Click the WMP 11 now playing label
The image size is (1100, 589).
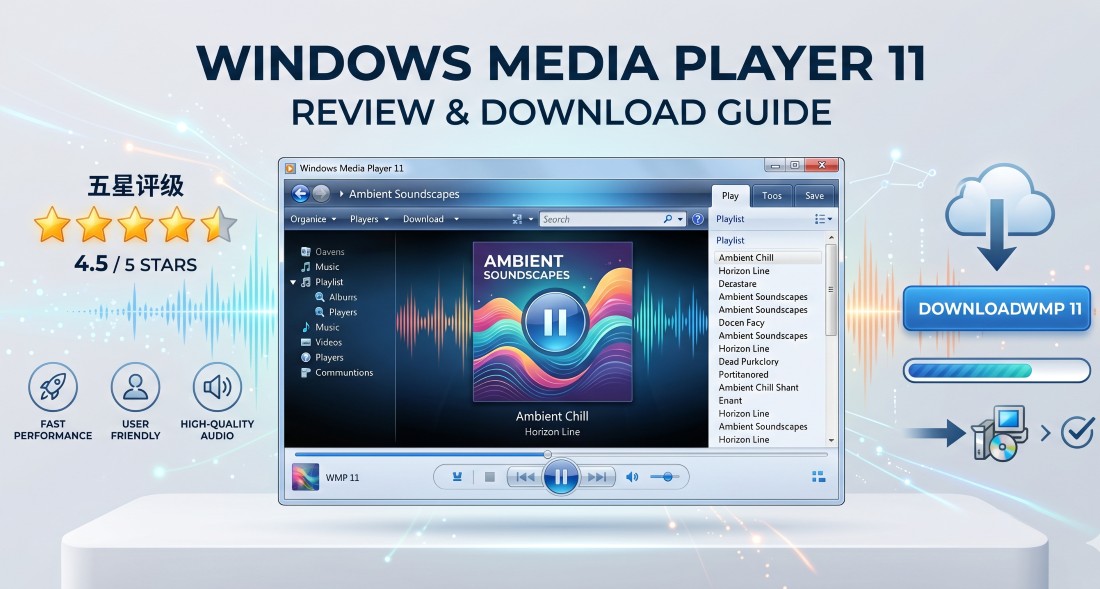(342, 478)
